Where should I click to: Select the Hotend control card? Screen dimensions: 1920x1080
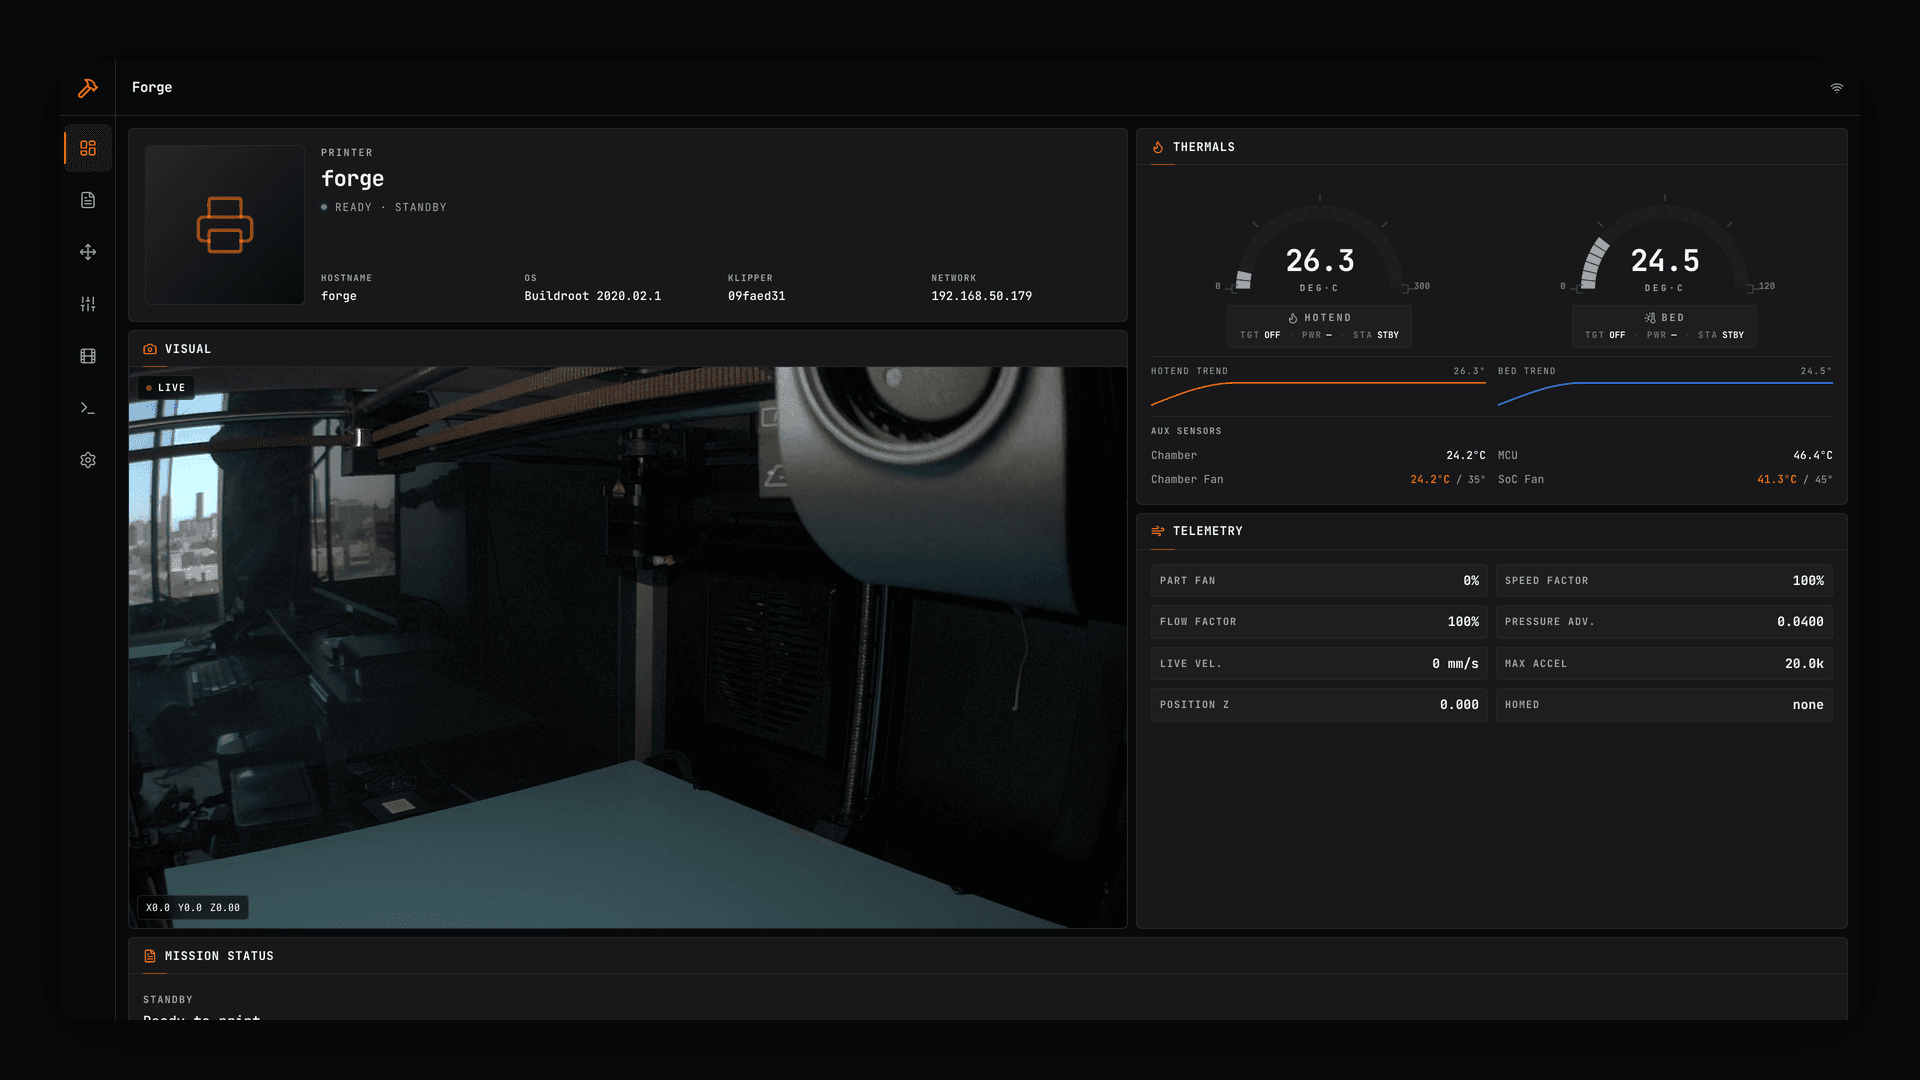(x=1320, y=326)
